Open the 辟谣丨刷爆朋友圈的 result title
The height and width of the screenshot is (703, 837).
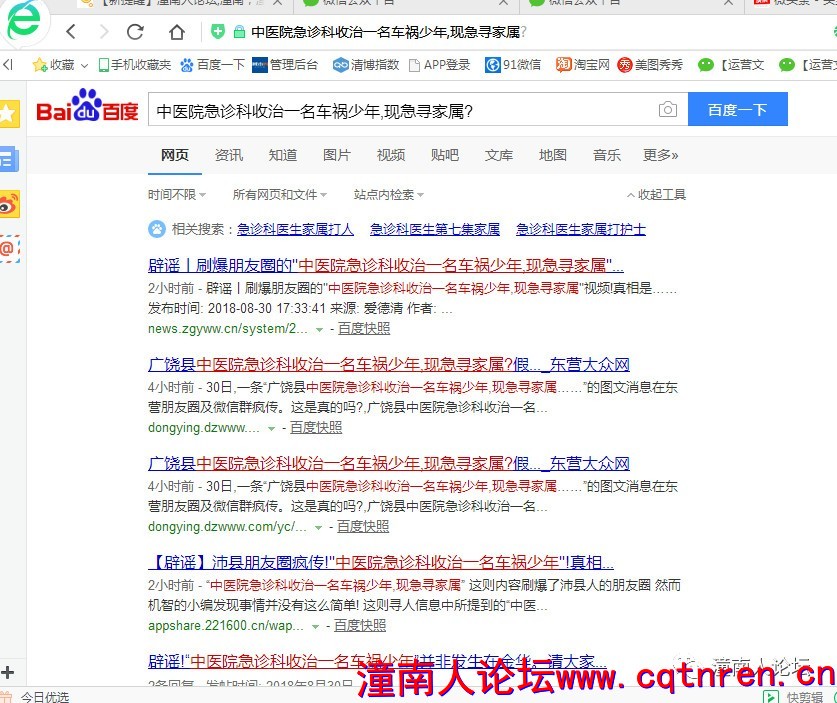[x=385, y=265]
